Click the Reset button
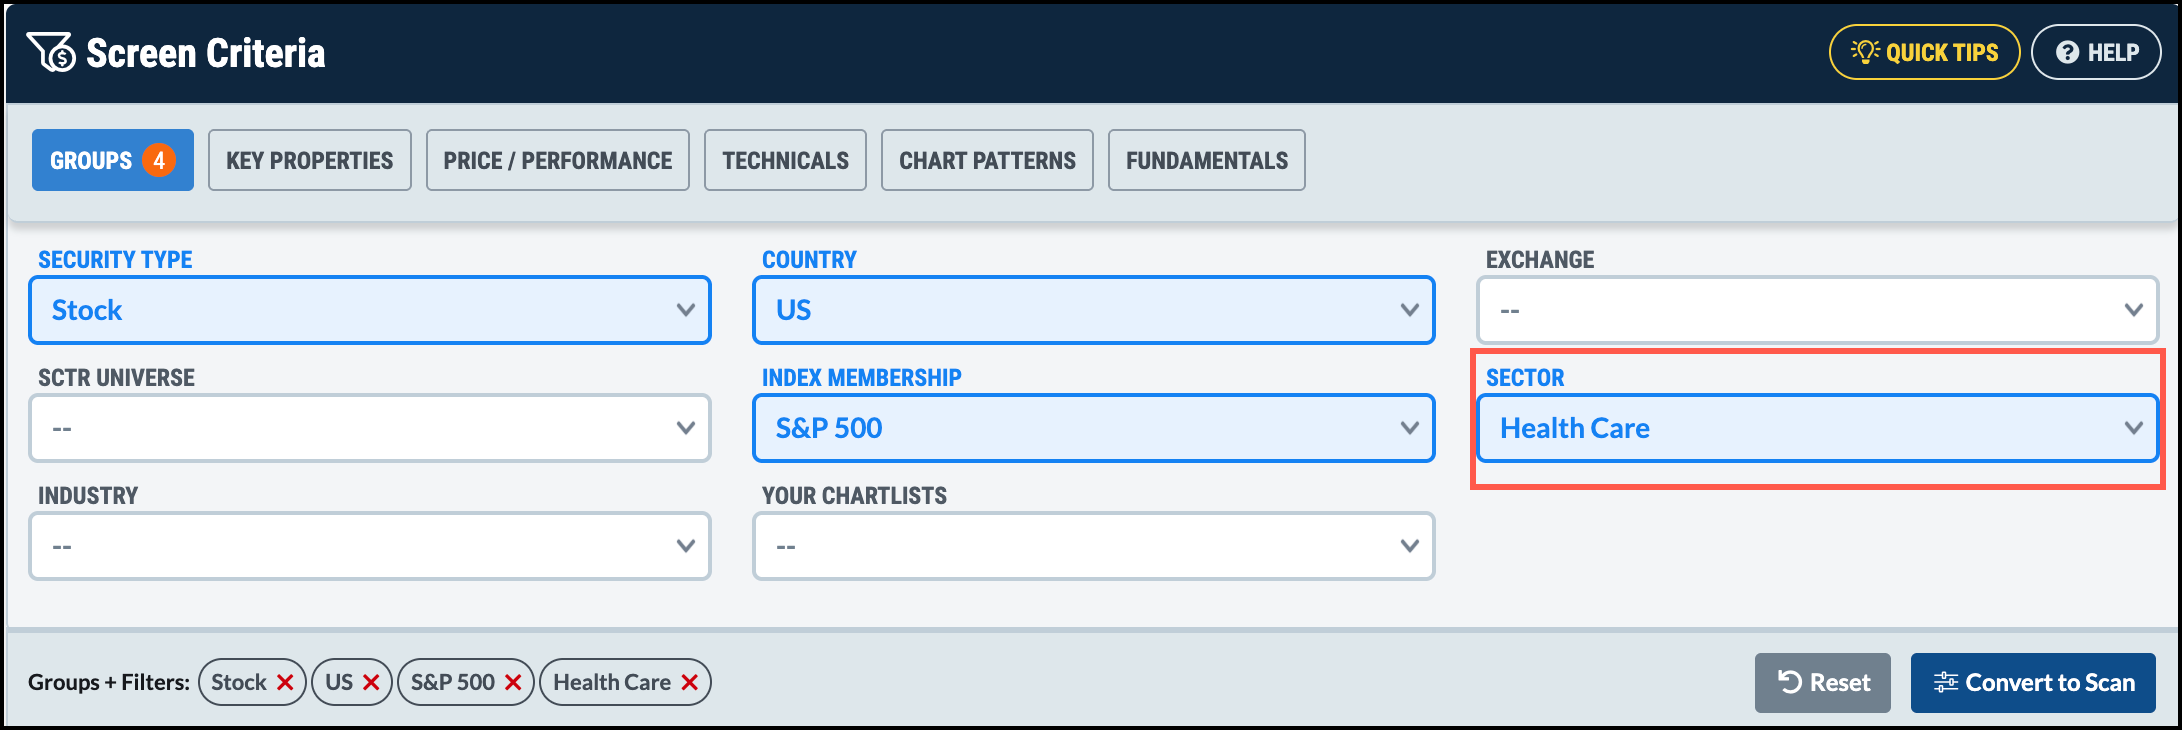The image size is (2182, 730). coord(1823,683)
